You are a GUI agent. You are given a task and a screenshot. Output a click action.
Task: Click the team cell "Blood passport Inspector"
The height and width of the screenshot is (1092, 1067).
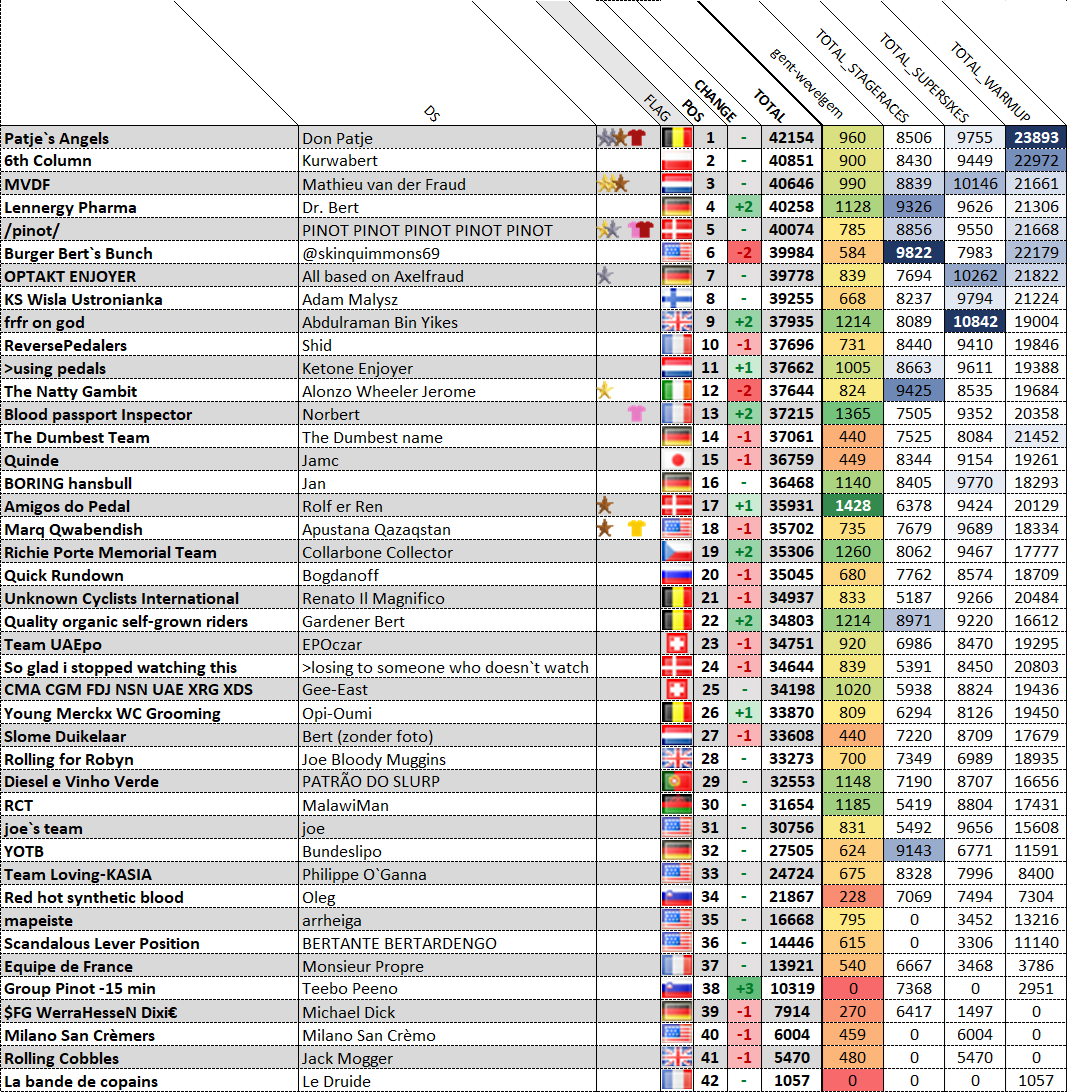[150, 414]
